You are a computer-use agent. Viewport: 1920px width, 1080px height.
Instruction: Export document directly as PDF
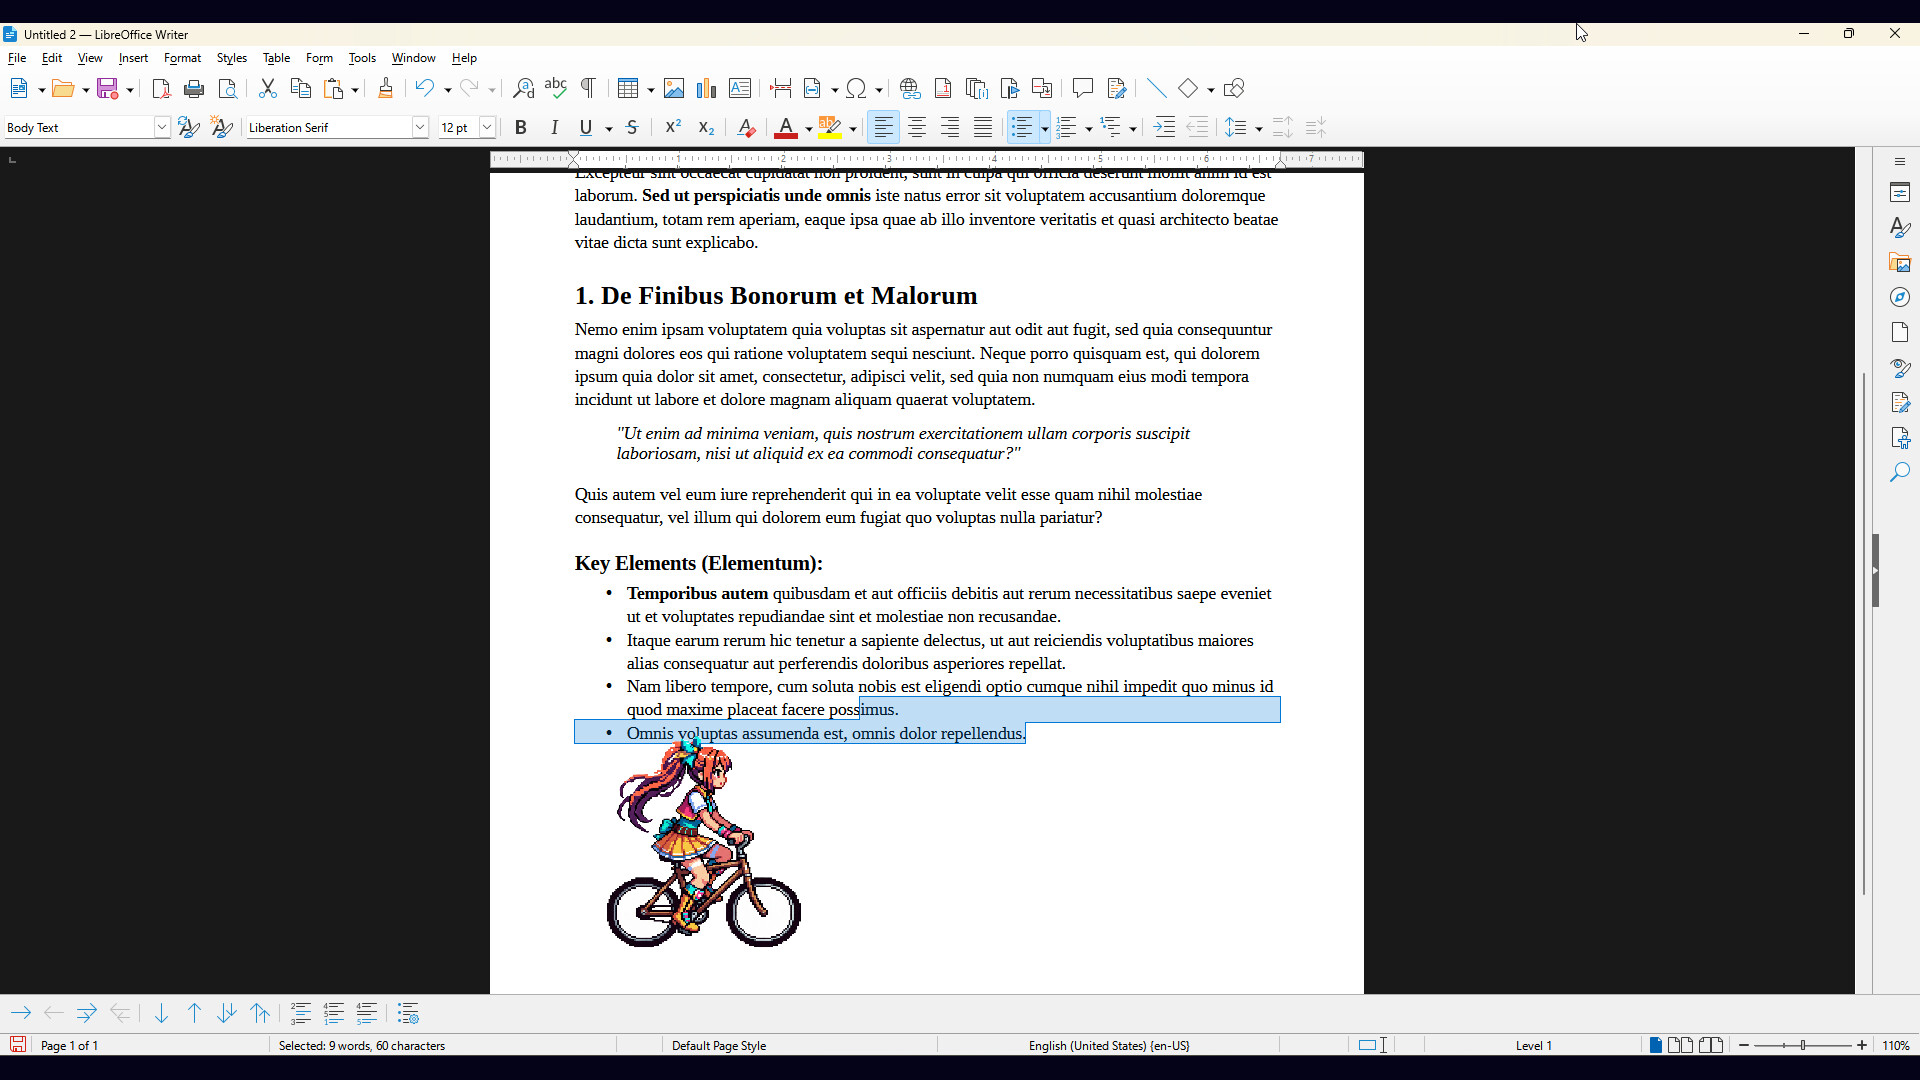160,88
